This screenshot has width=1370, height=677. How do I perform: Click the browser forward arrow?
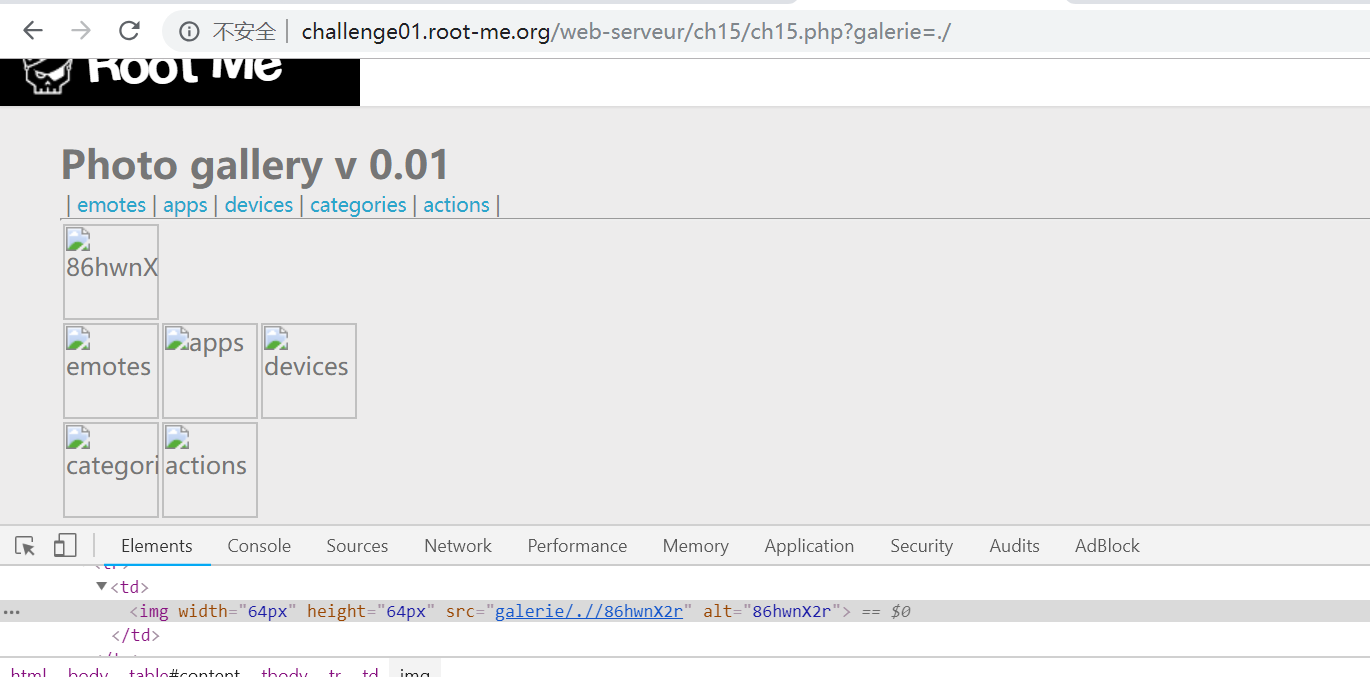coord(81,31)
